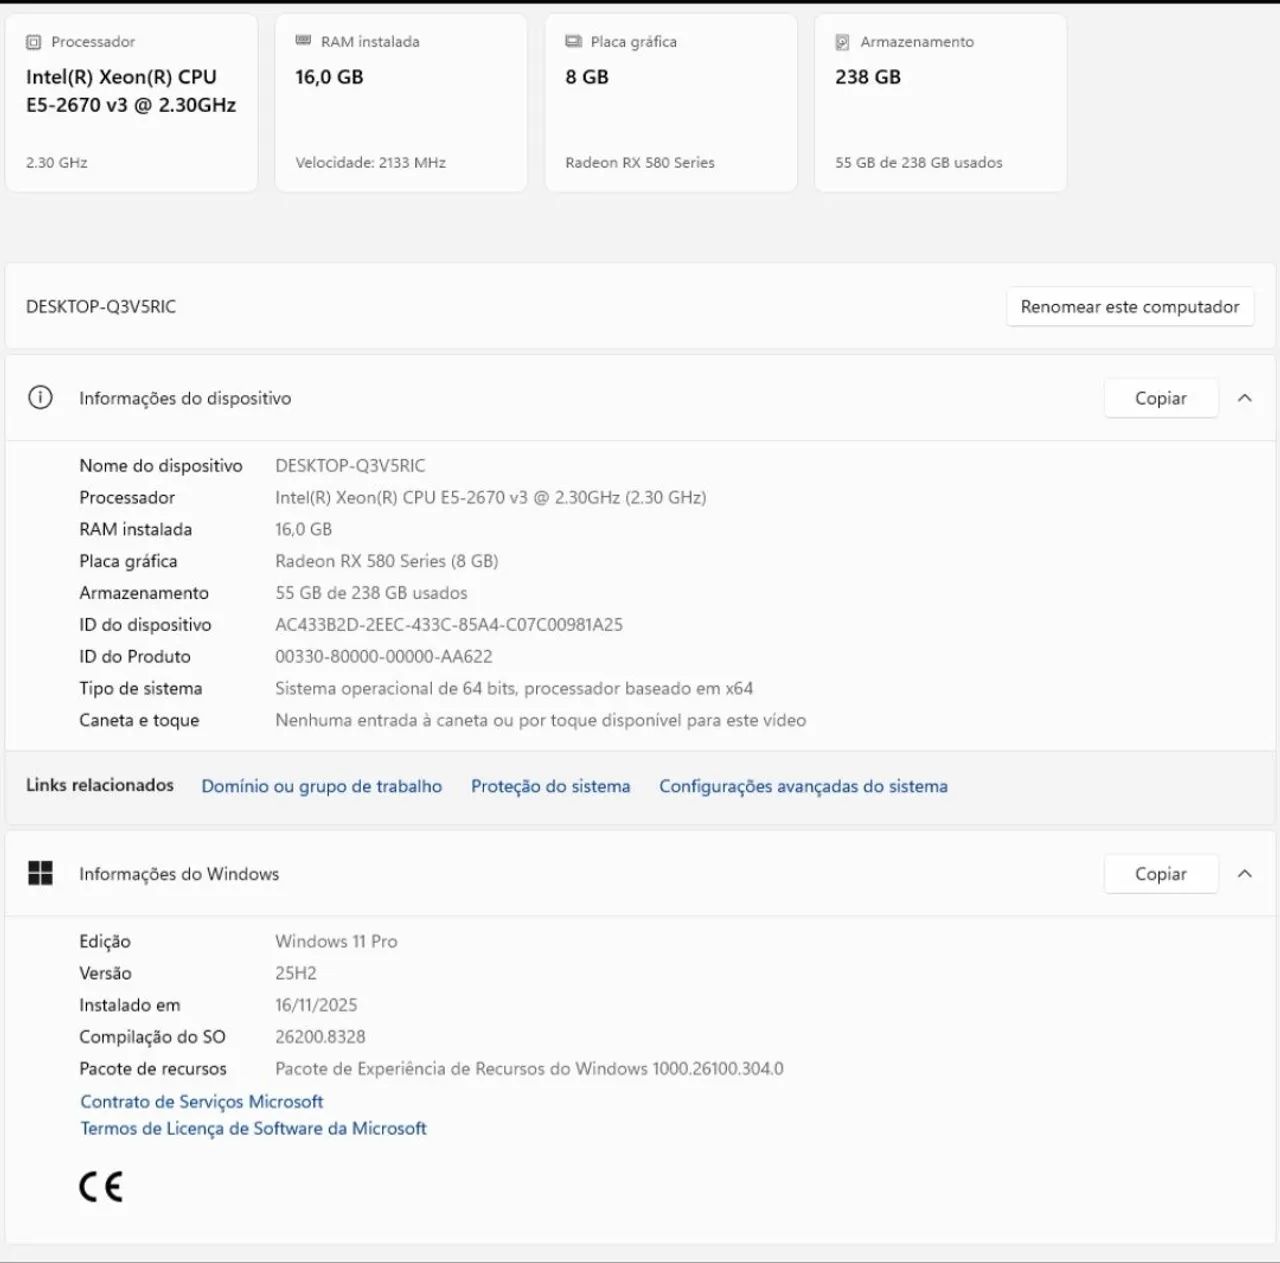The width and height of the screenshot is (1280, 1263).
Task: Select the Xeon E5-2670 v3 name in the top Processador card
Action: pyautogui.click(x=131, y=91)
